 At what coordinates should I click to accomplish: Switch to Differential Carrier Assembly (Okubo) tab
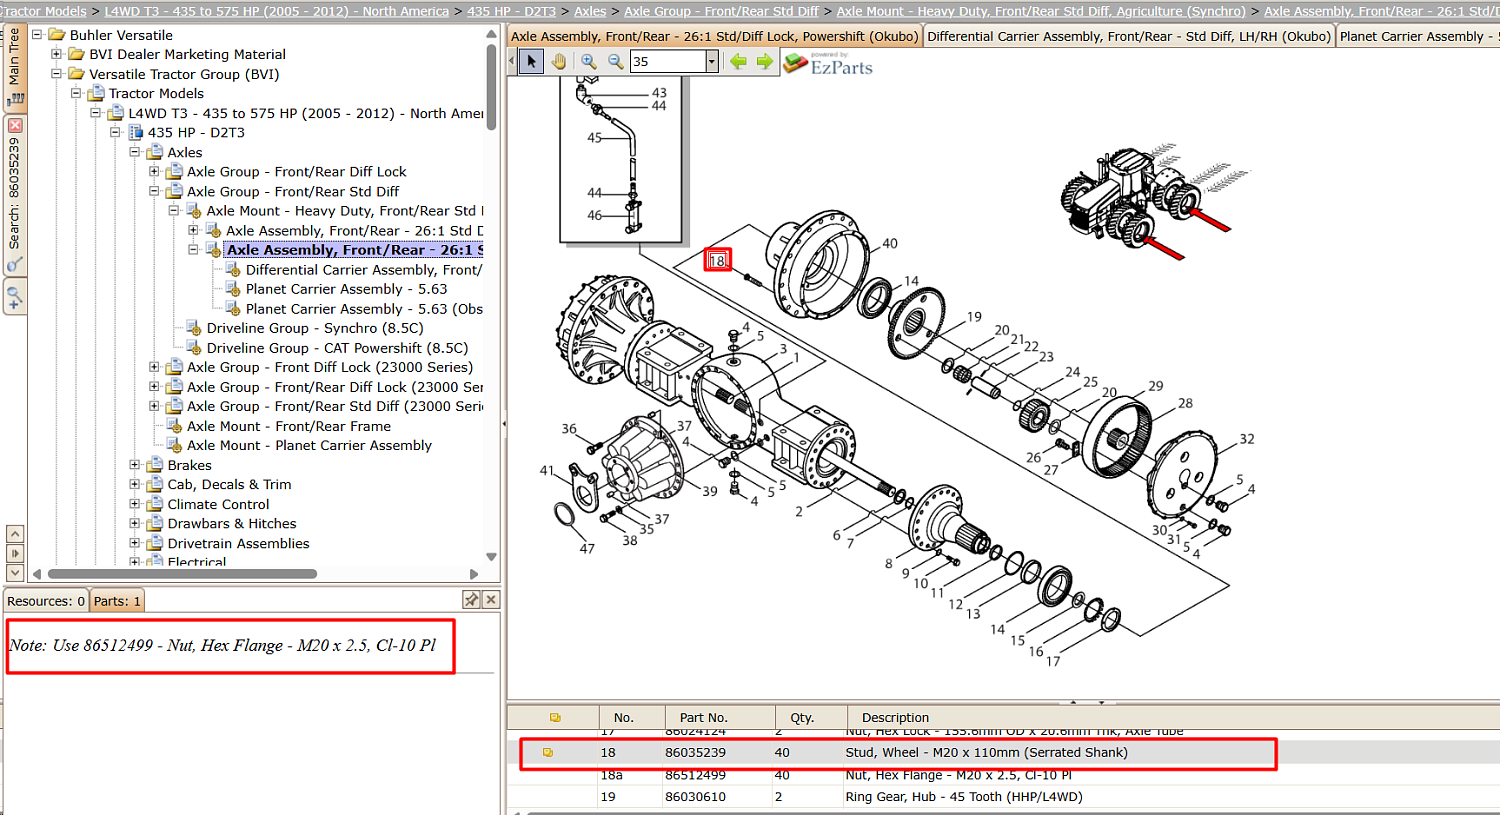(1129, 37)
